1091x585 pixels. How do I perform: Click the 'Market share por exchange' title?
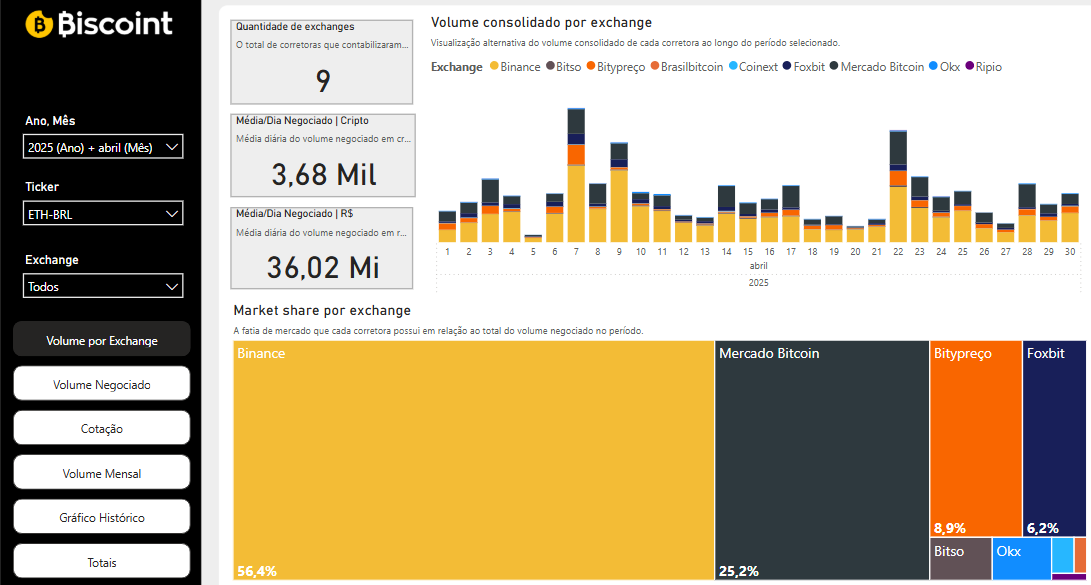click(x=322, y=310)
